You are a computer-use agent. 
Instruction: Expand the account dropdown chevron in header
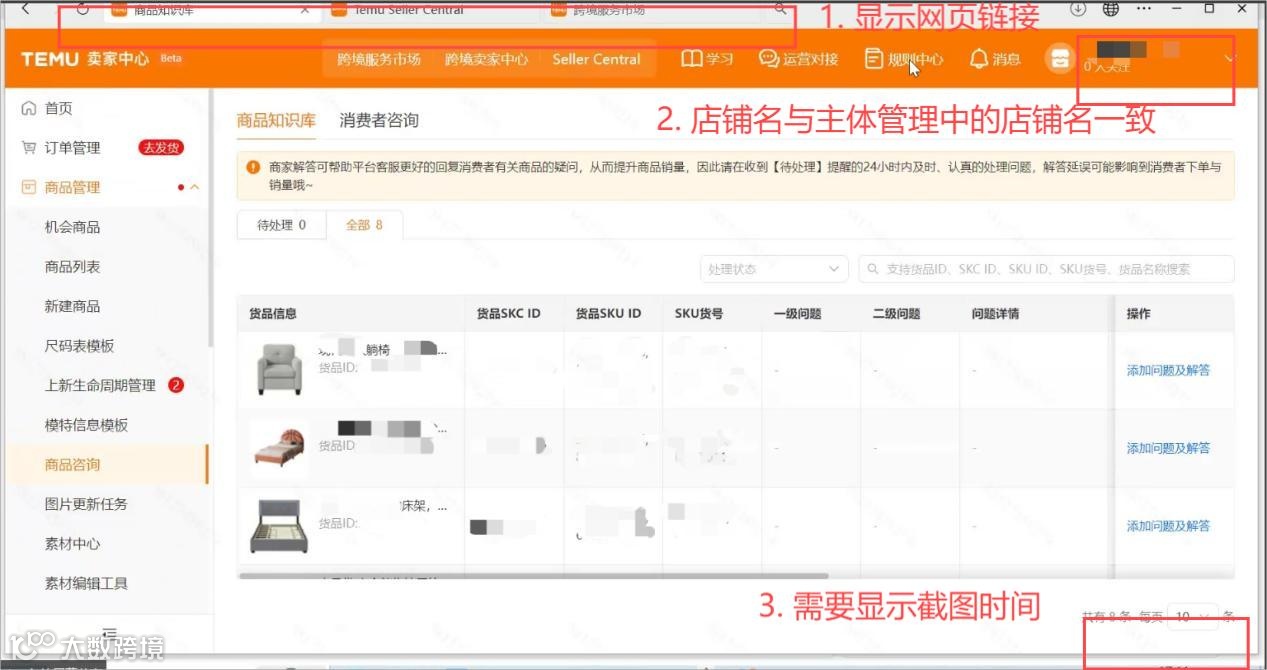(x=1230, y=59)
